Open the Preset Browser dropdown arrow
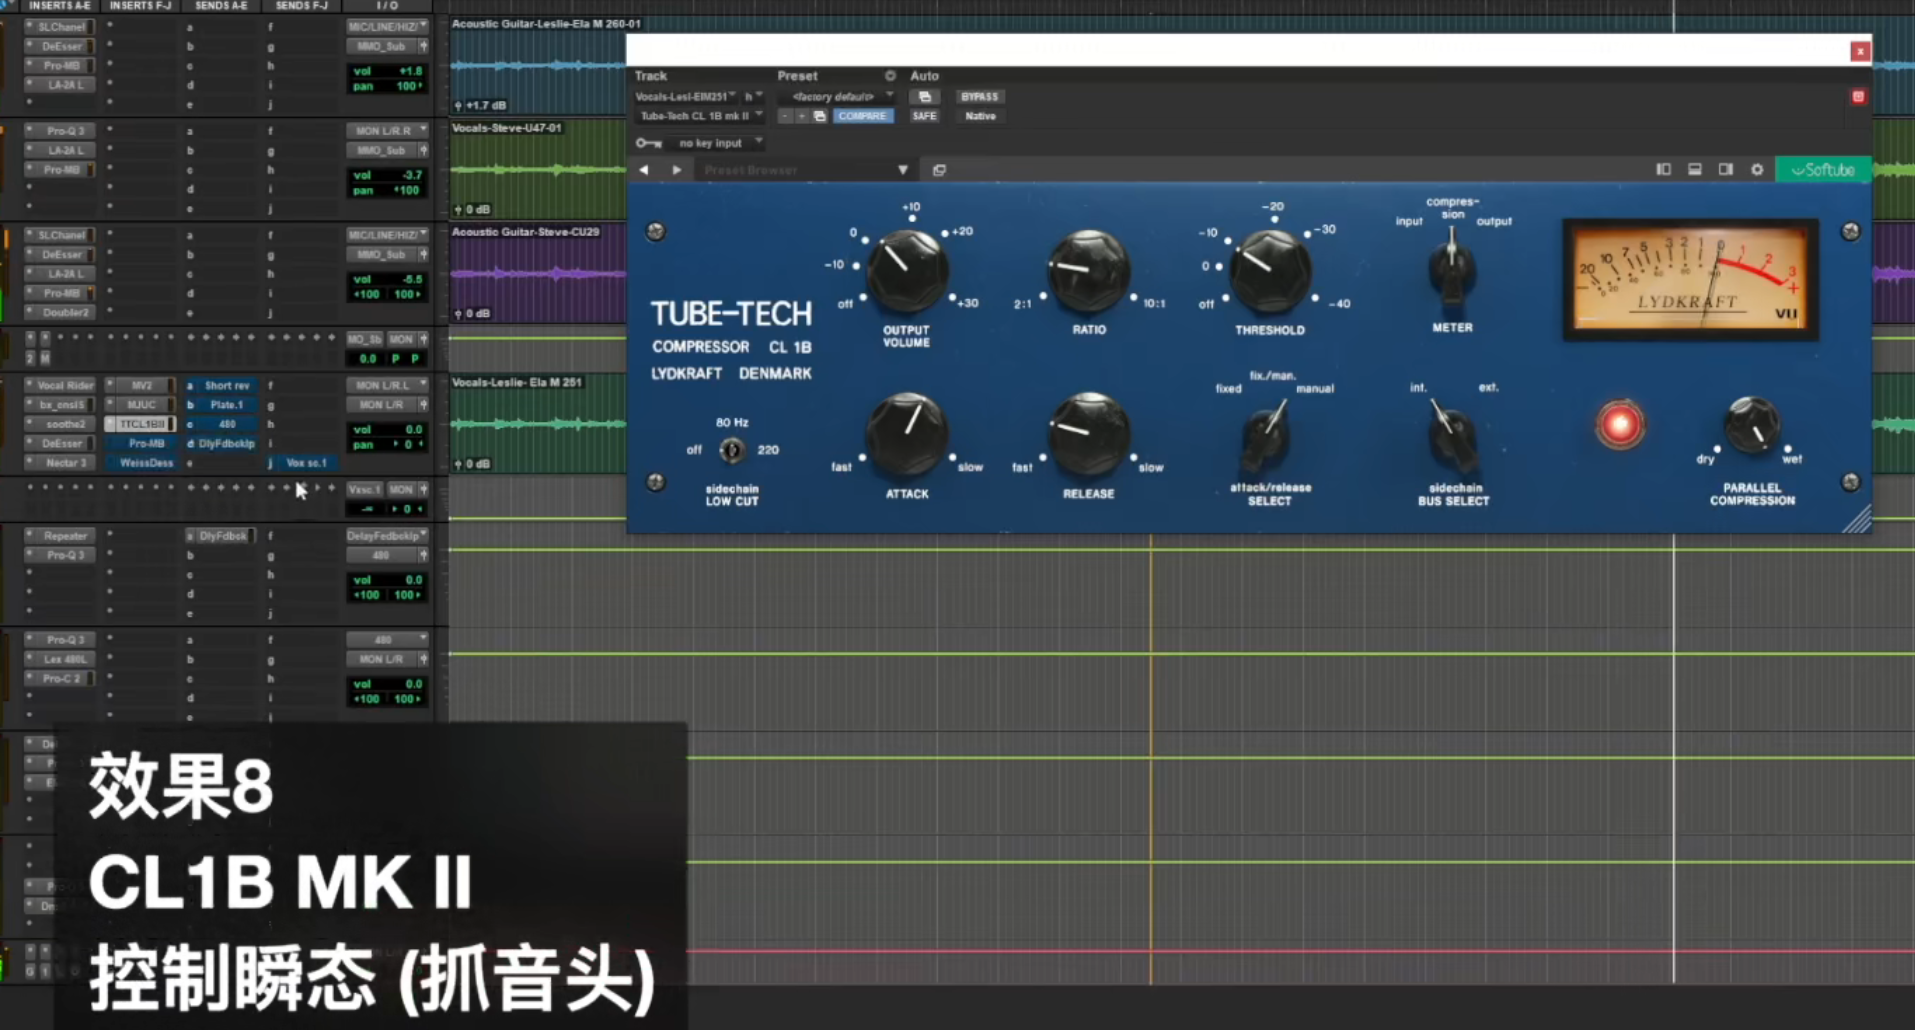Viewport: 1915px width, 1030px height. [902, 170]
